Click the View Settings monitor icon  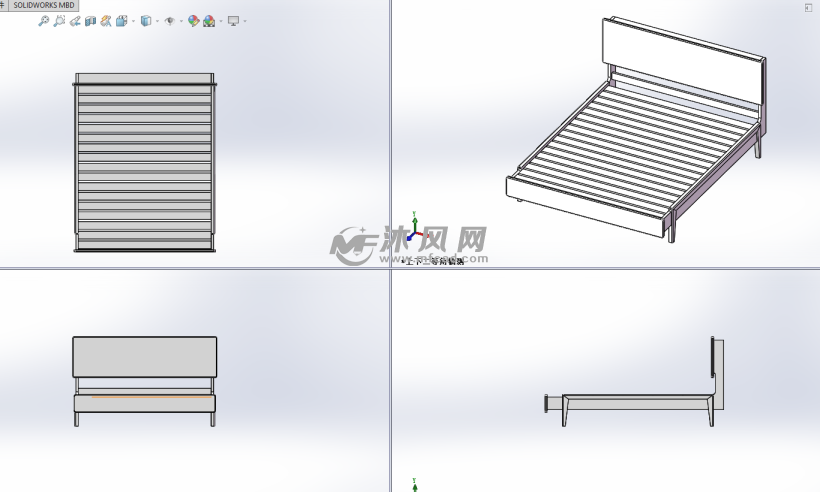[233, 20]
